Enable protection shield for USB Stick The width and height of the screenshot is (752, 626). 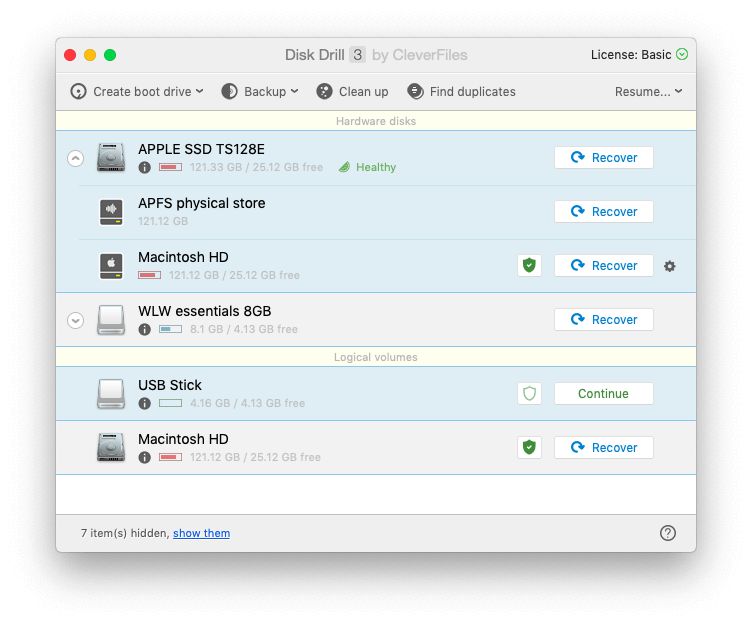pyautogui.click(x=529, y=393)
